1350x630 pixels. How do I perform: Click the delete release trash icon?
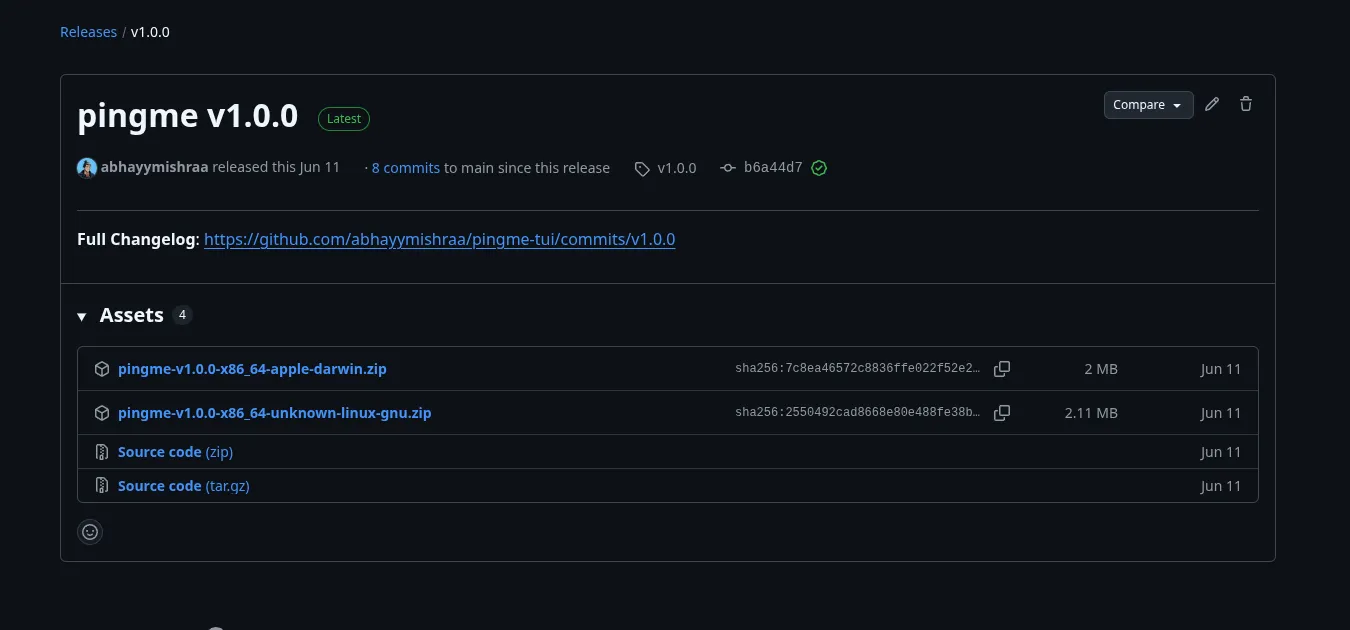[x=1246, y=104]
